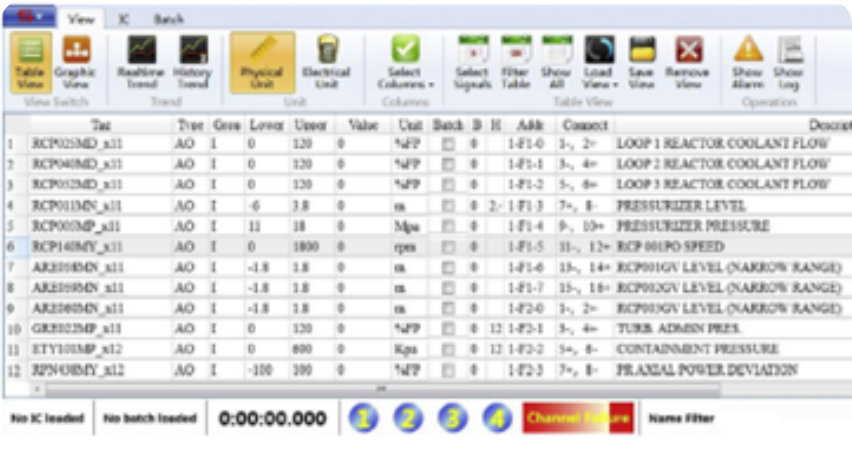Toggle Batch checkbox for RCP025MD_x11
The width and height of the screenshot is (852, 473).
click(x=447, y=144)
